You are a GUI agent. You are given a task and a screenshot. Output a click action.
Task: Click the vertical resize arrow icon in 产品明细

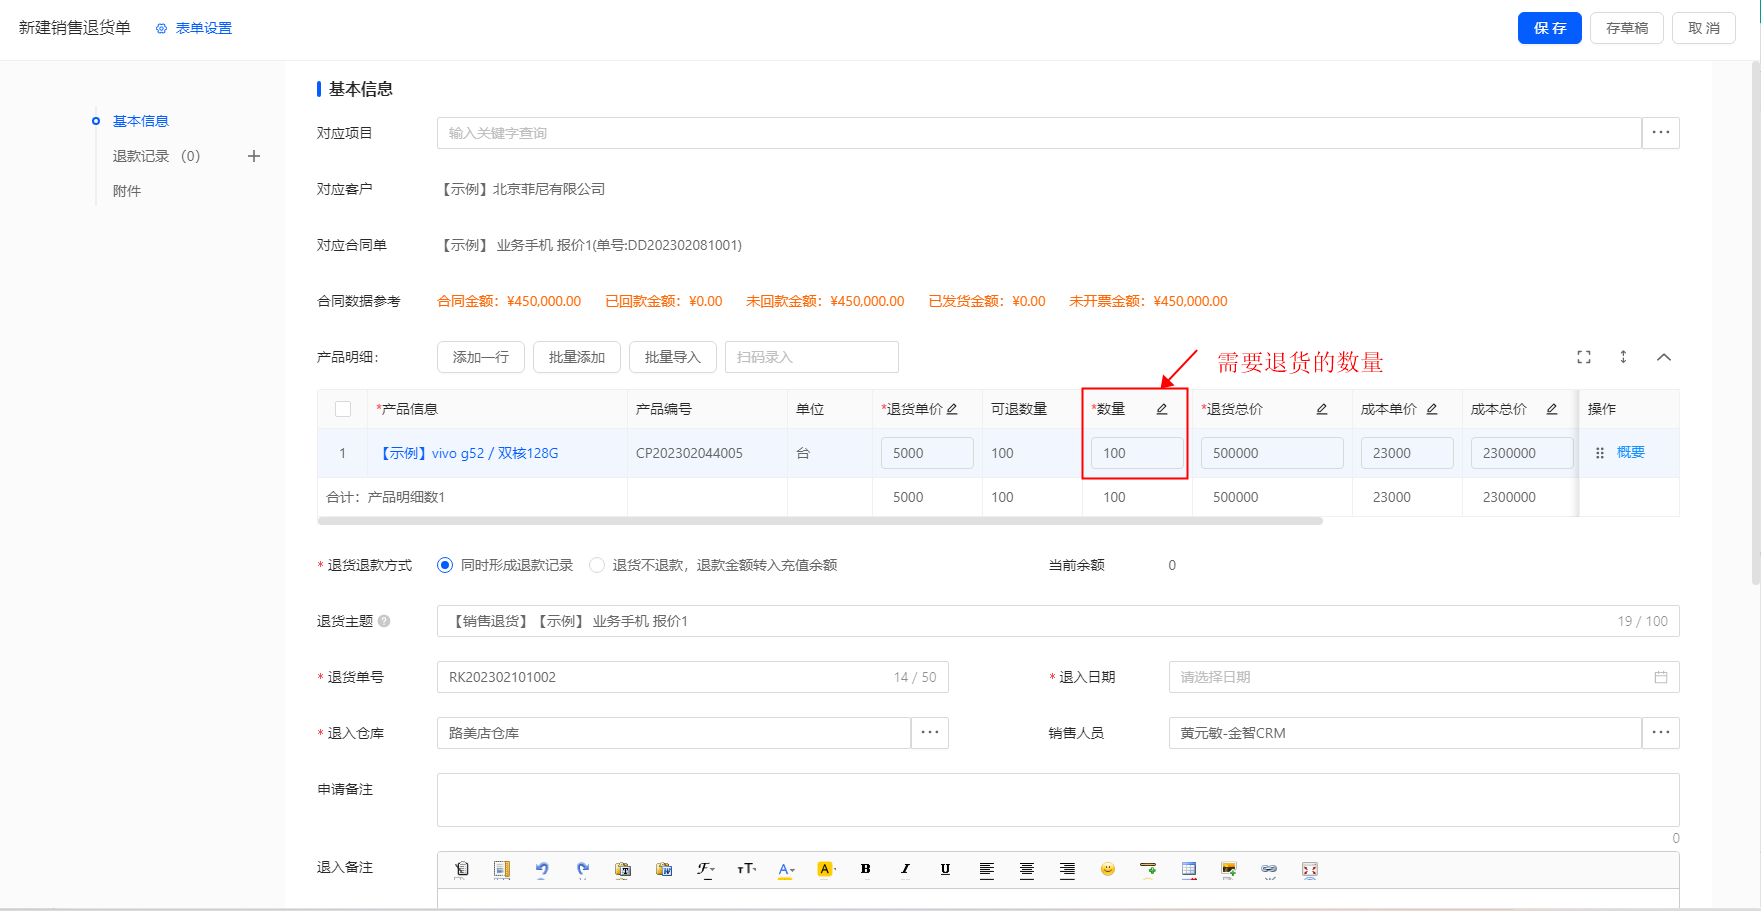[x=1623, y=357]
